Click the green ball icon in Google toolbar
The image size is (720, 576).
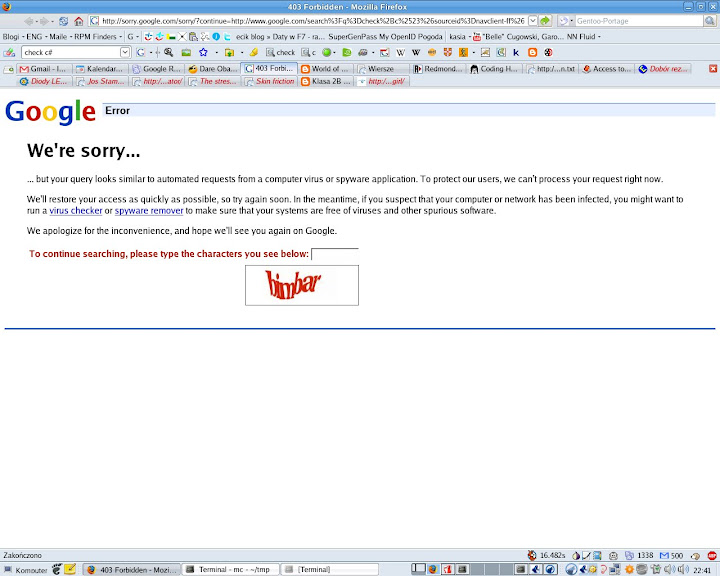[x=326, y=52]
